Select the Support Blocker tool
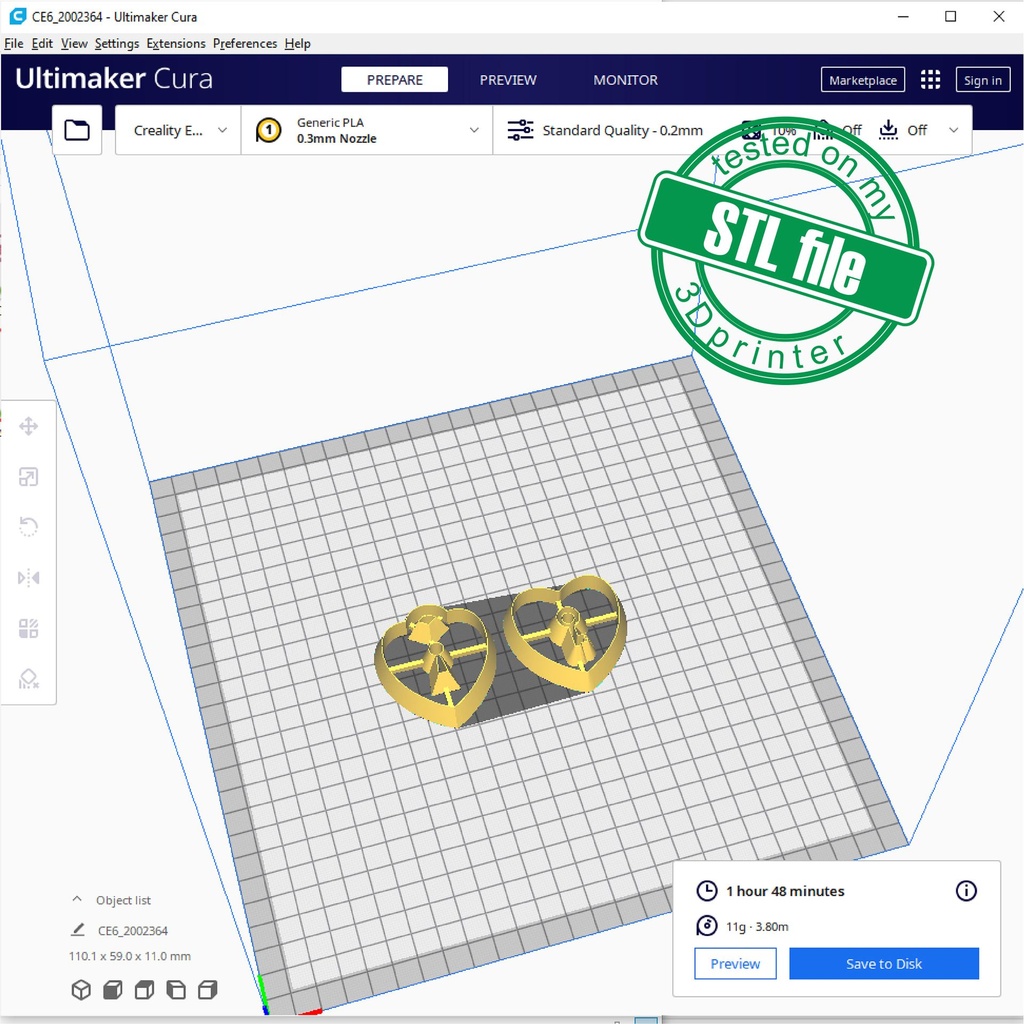This screenshot has height=1024, width=1024. coord(28,679)
